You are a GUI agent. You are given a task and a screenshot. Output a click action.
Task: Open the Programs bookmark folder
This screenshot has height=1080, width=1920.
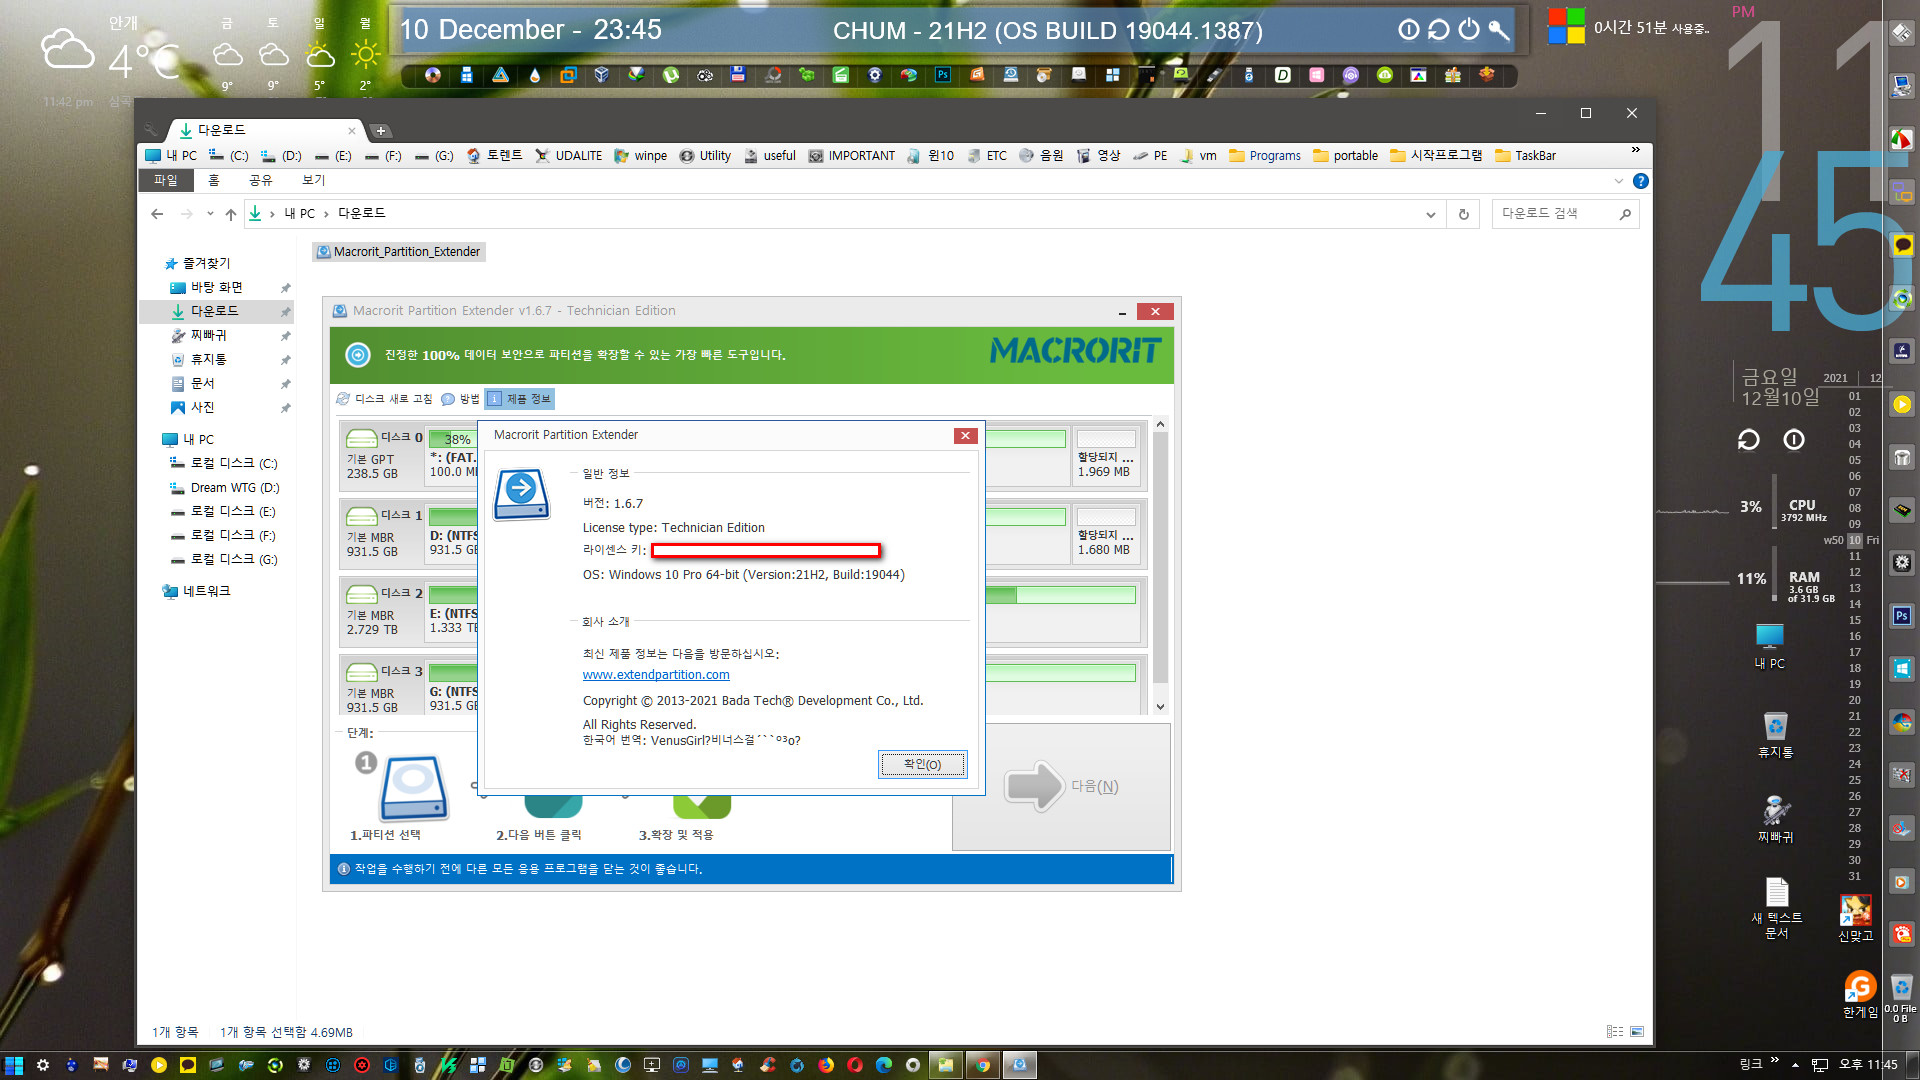pyautogui.click(x=1265, y=156)
